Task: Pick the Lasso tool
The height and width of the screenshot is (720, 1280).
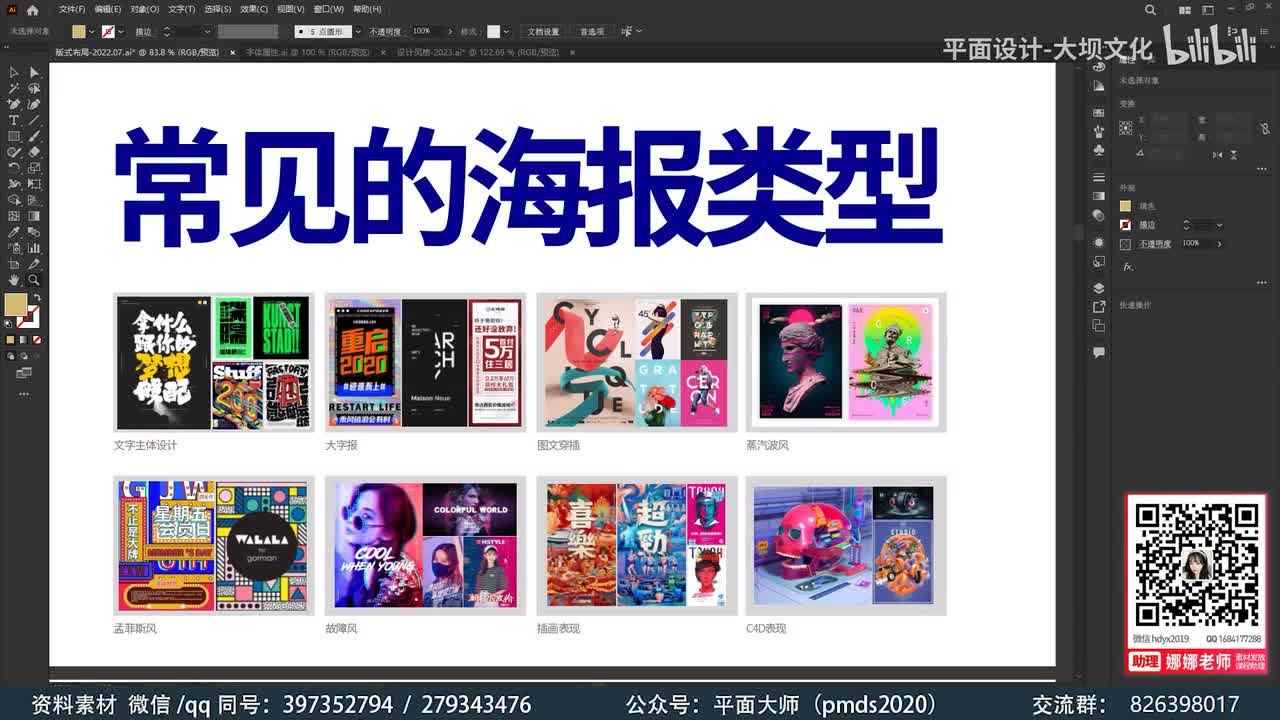Action: (34, 87)
